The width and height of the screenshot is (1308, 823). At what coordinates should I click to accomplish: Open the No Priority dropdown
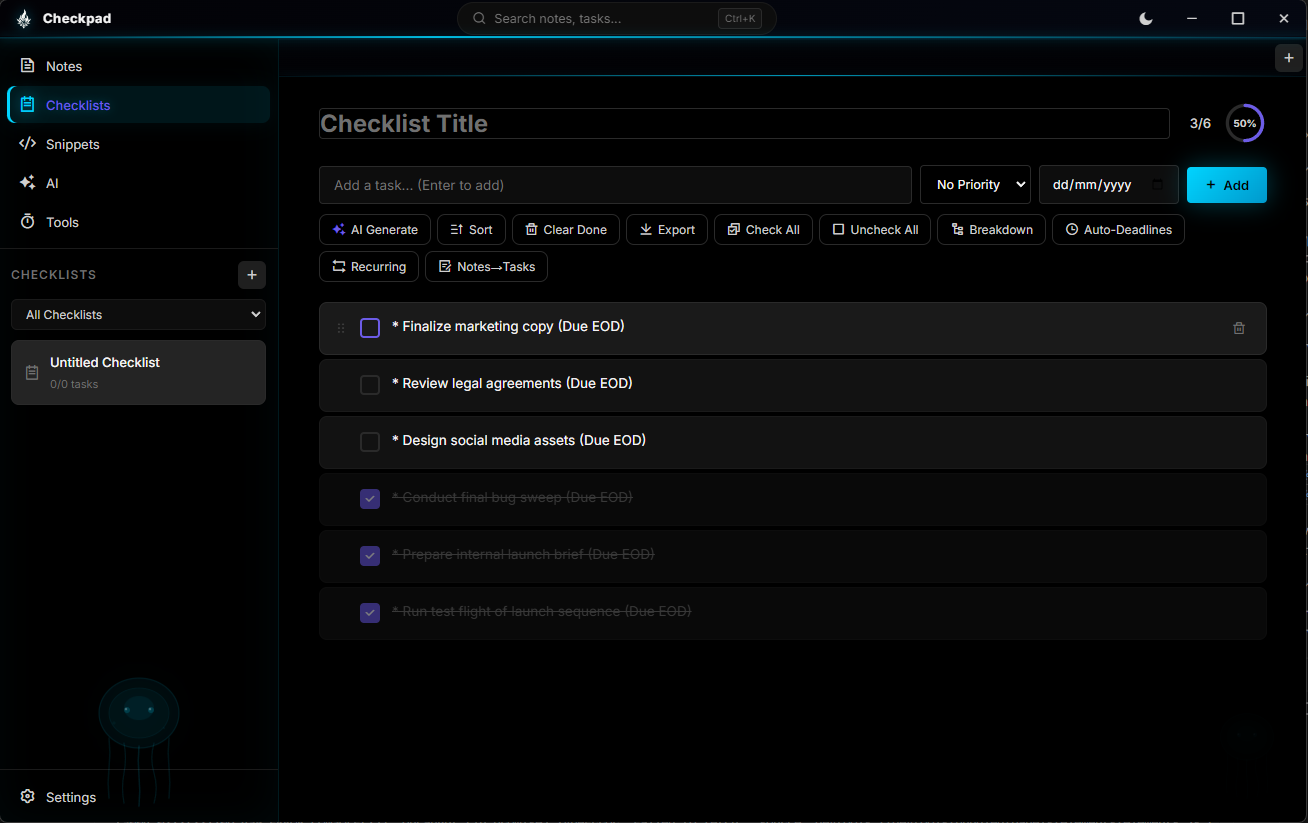pyautogui.click(x=975, y=184)
